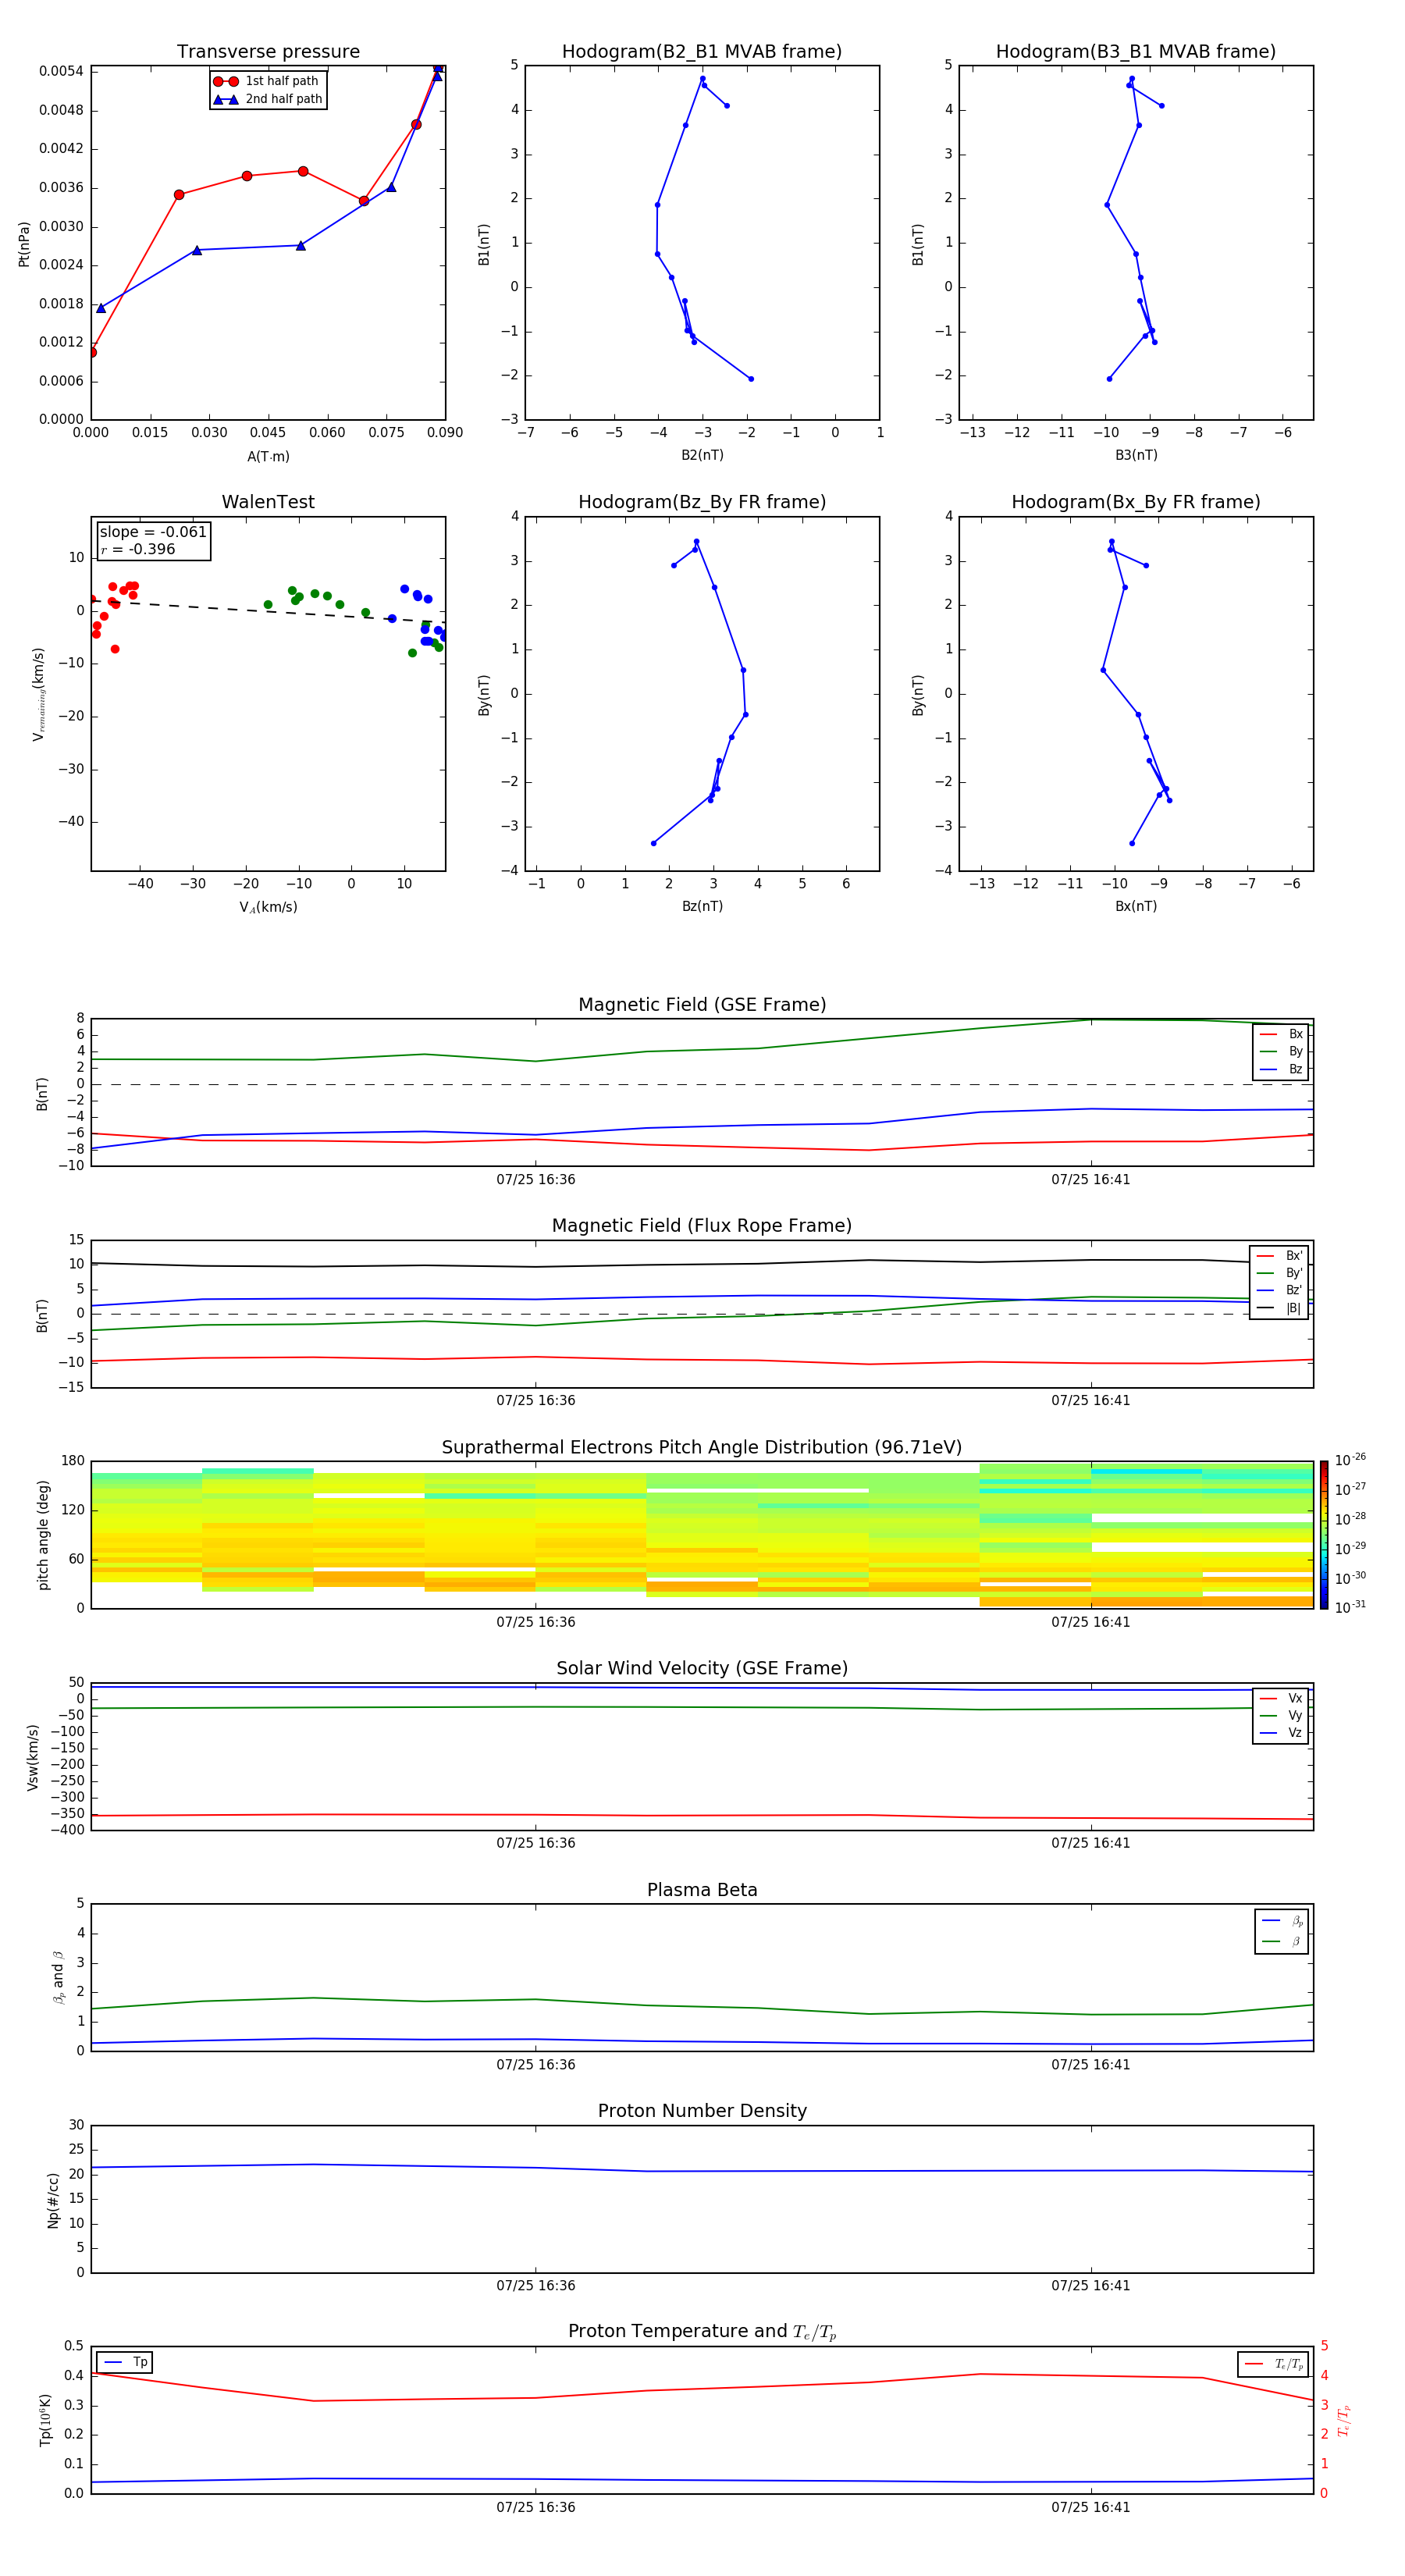Click '07/25 16:41' tick under Plasma Beta

[x=1090, y=2064]
